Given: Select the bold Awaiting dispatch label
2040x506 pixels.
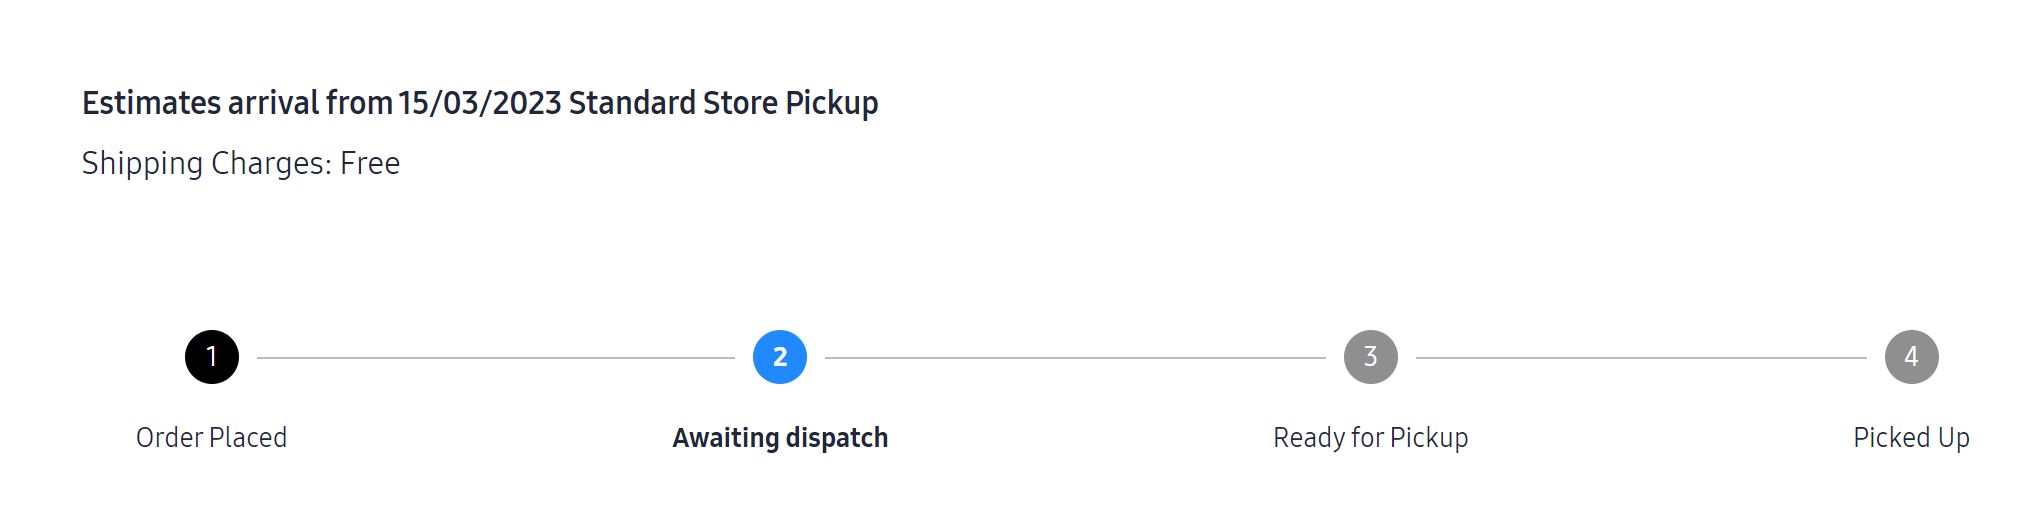Looking at the screenshot, I should (780, 438).
